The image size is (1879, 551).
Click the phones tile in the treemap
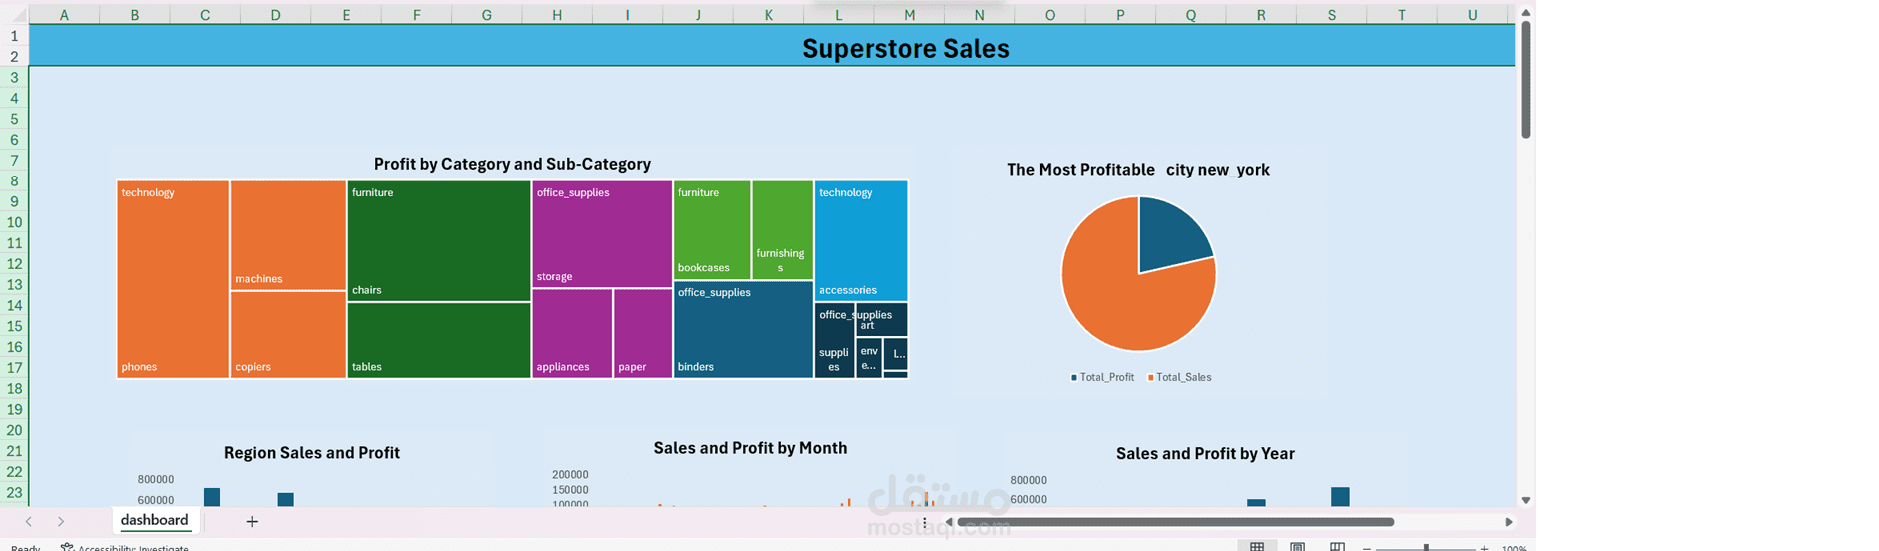tap(173, 279)
